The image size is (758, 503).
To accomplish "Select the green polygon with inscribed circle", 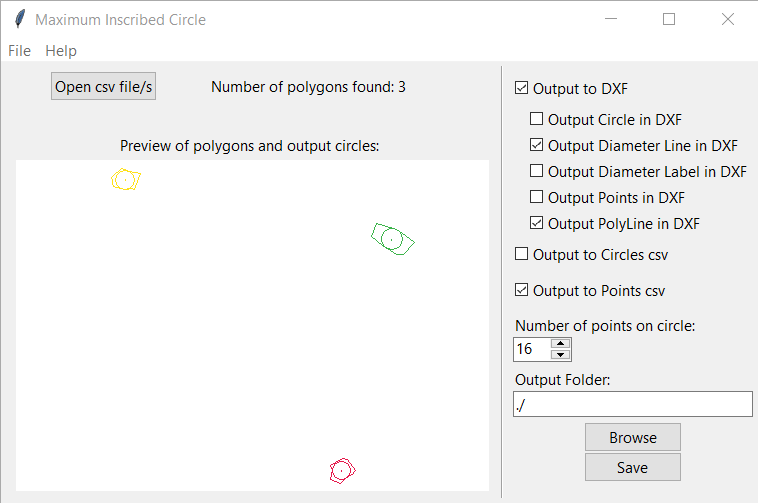I will pyautogui.click(x=393, y=239).
